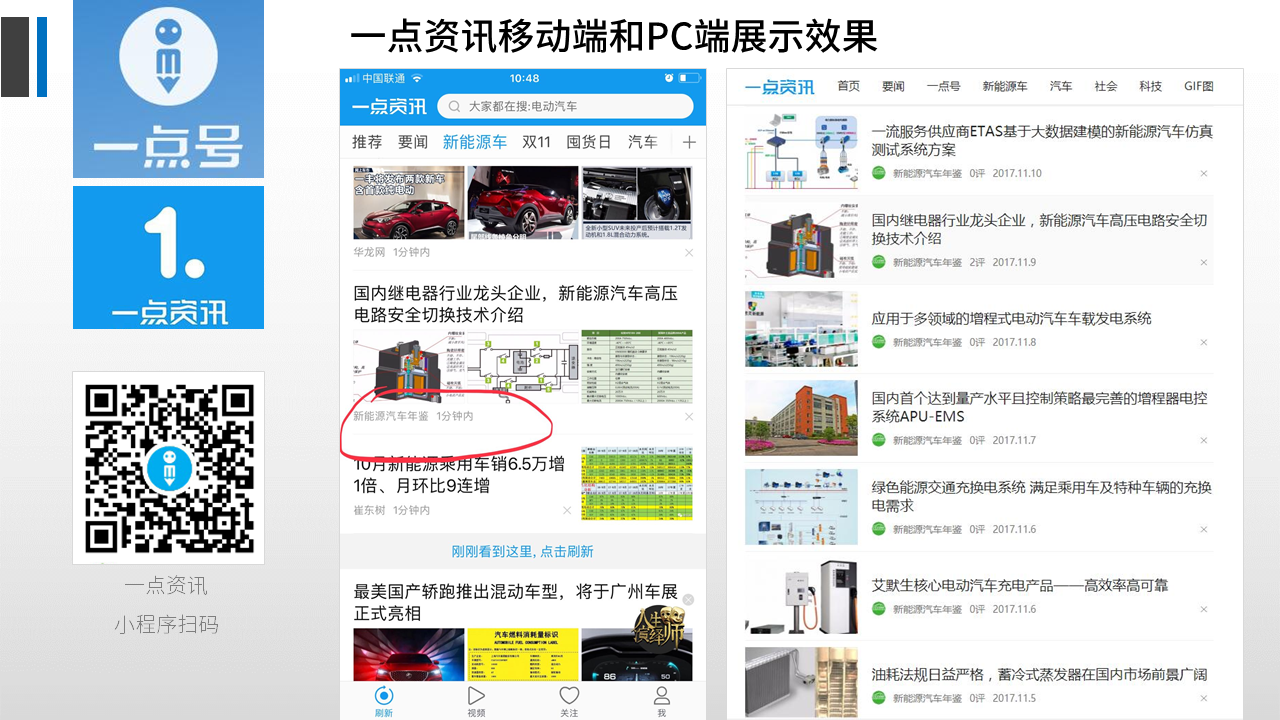Click charging station product thumbnail
The image size is (1280, 720).
click(801, 595)
